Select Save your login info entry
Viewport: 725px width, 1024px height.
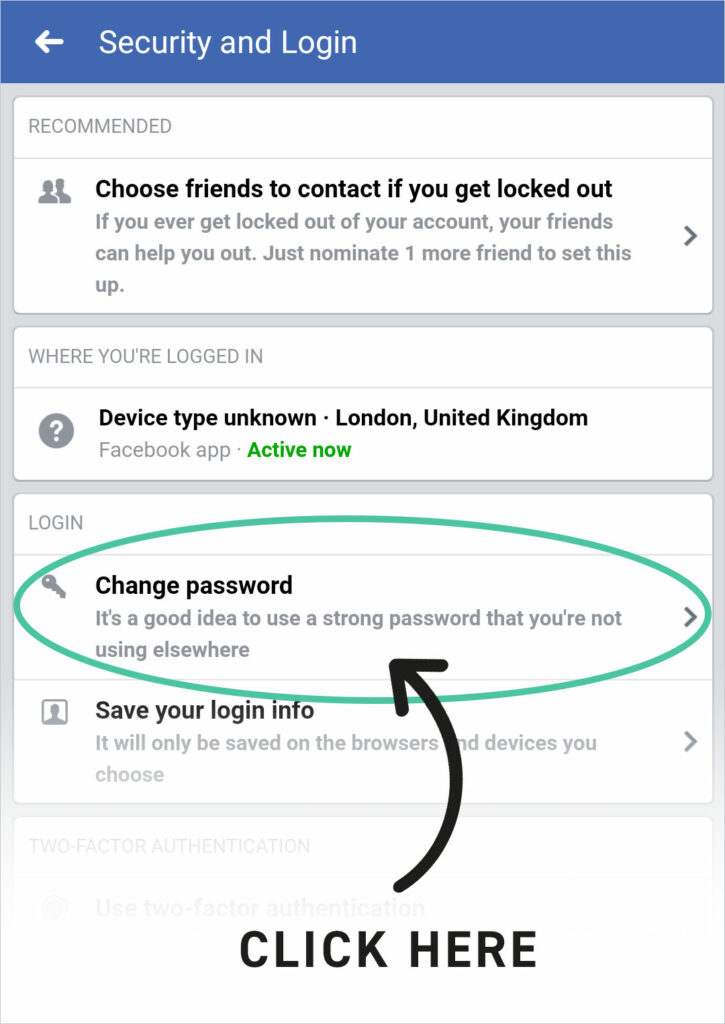click(362, 741)
